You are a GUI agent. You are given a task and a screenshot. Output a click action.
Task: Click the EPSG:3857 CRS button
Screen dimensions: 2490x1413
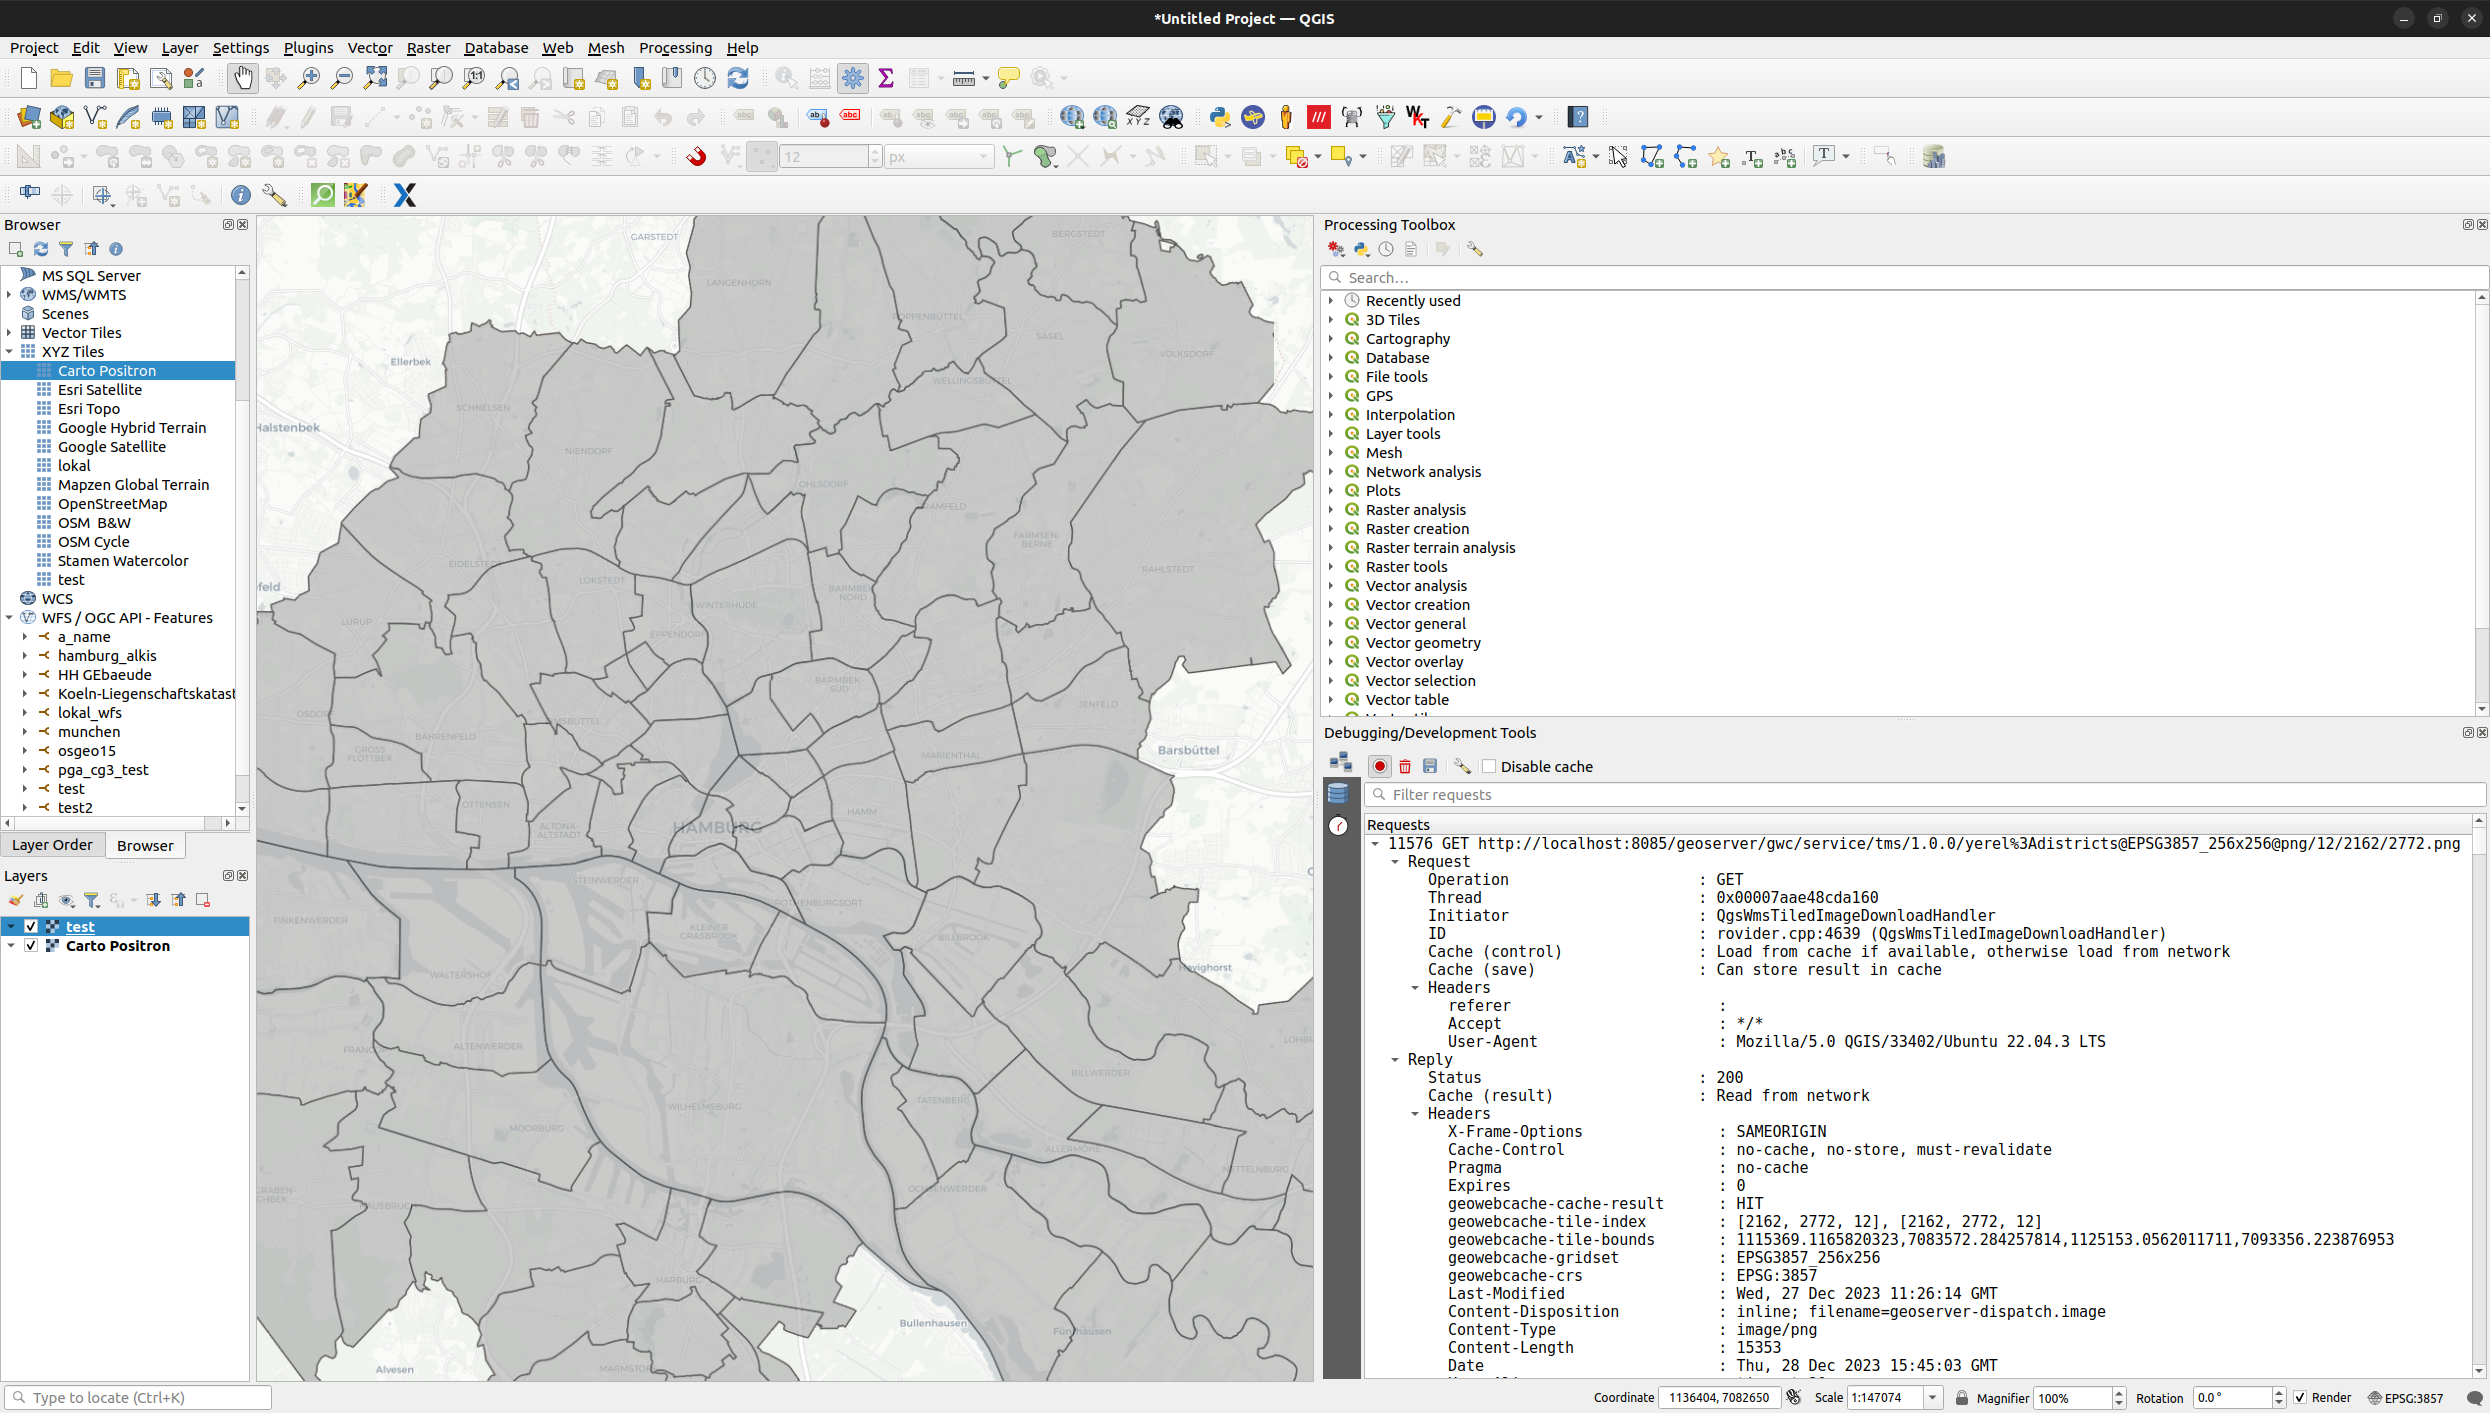point(2406,1398)
